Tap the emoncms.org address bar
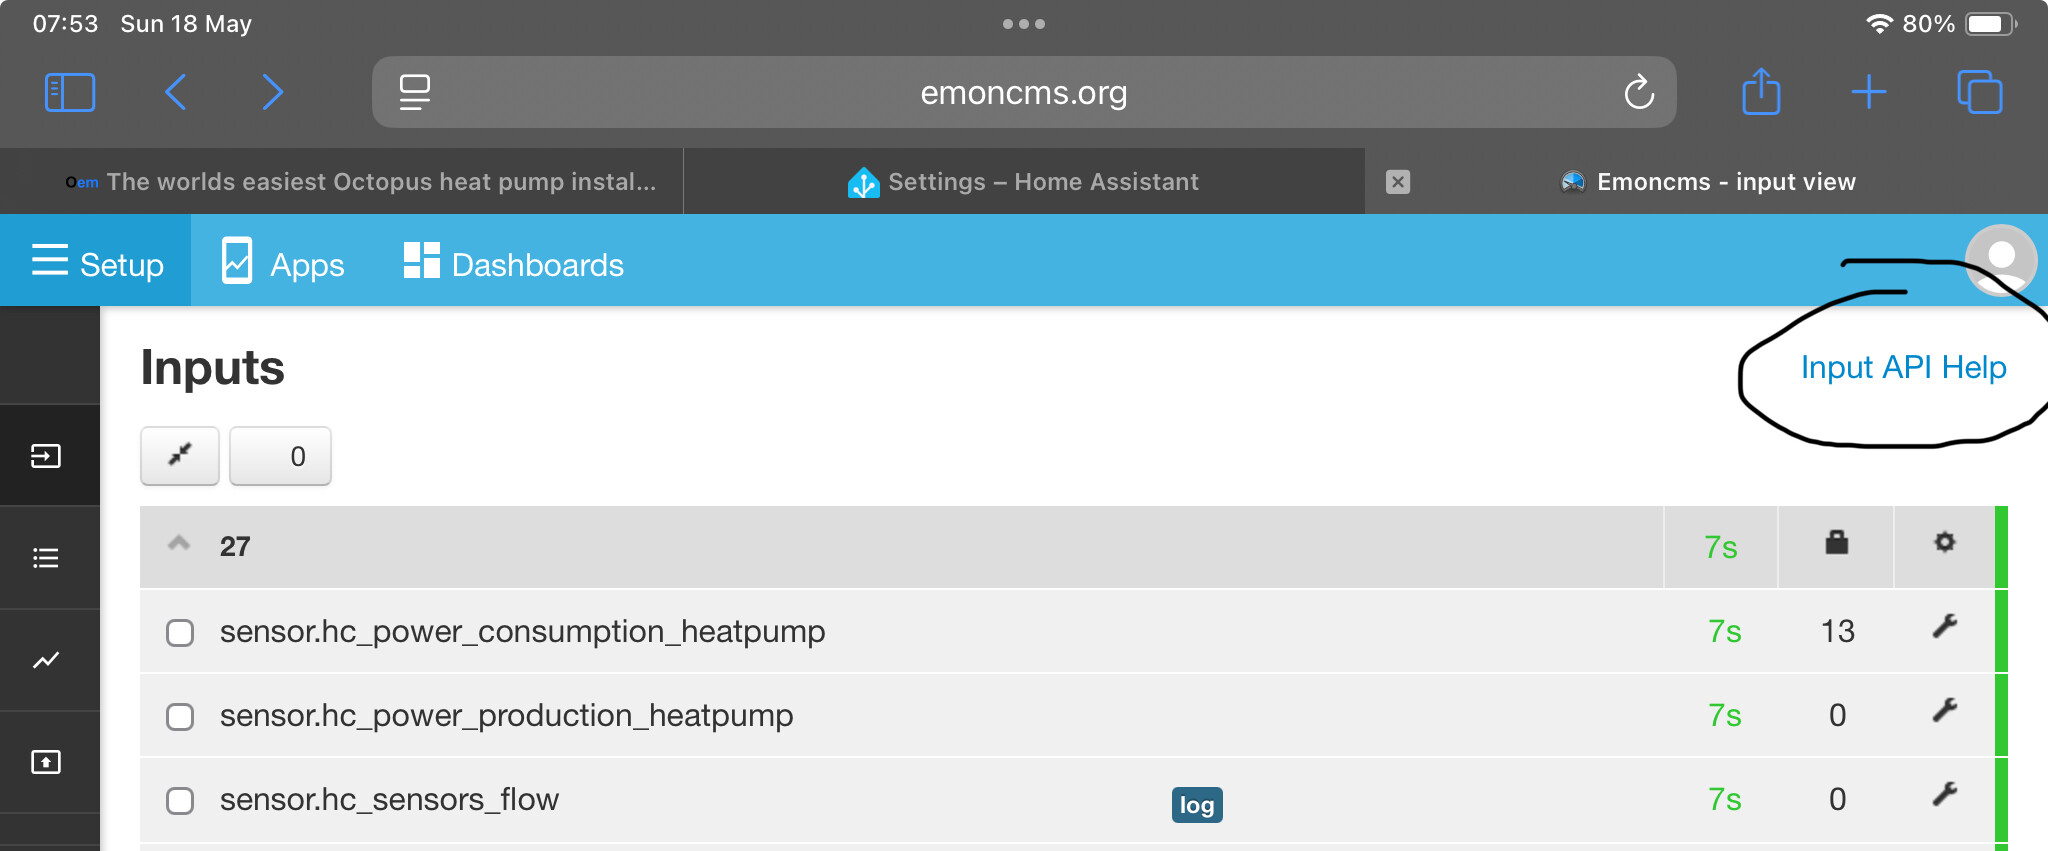Screen dimensions: 2048x851 pos(1024,92)
